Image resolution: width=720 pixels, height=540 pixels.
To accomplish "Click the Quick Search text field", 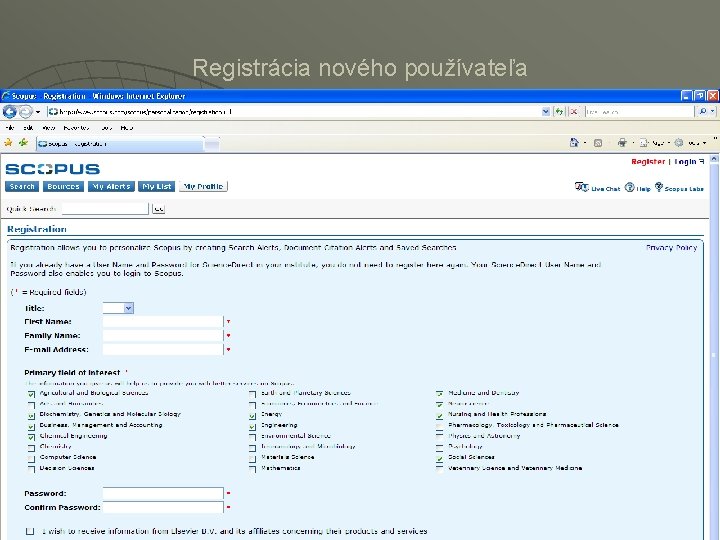I will pyautogui.click(x=105, y=209).
